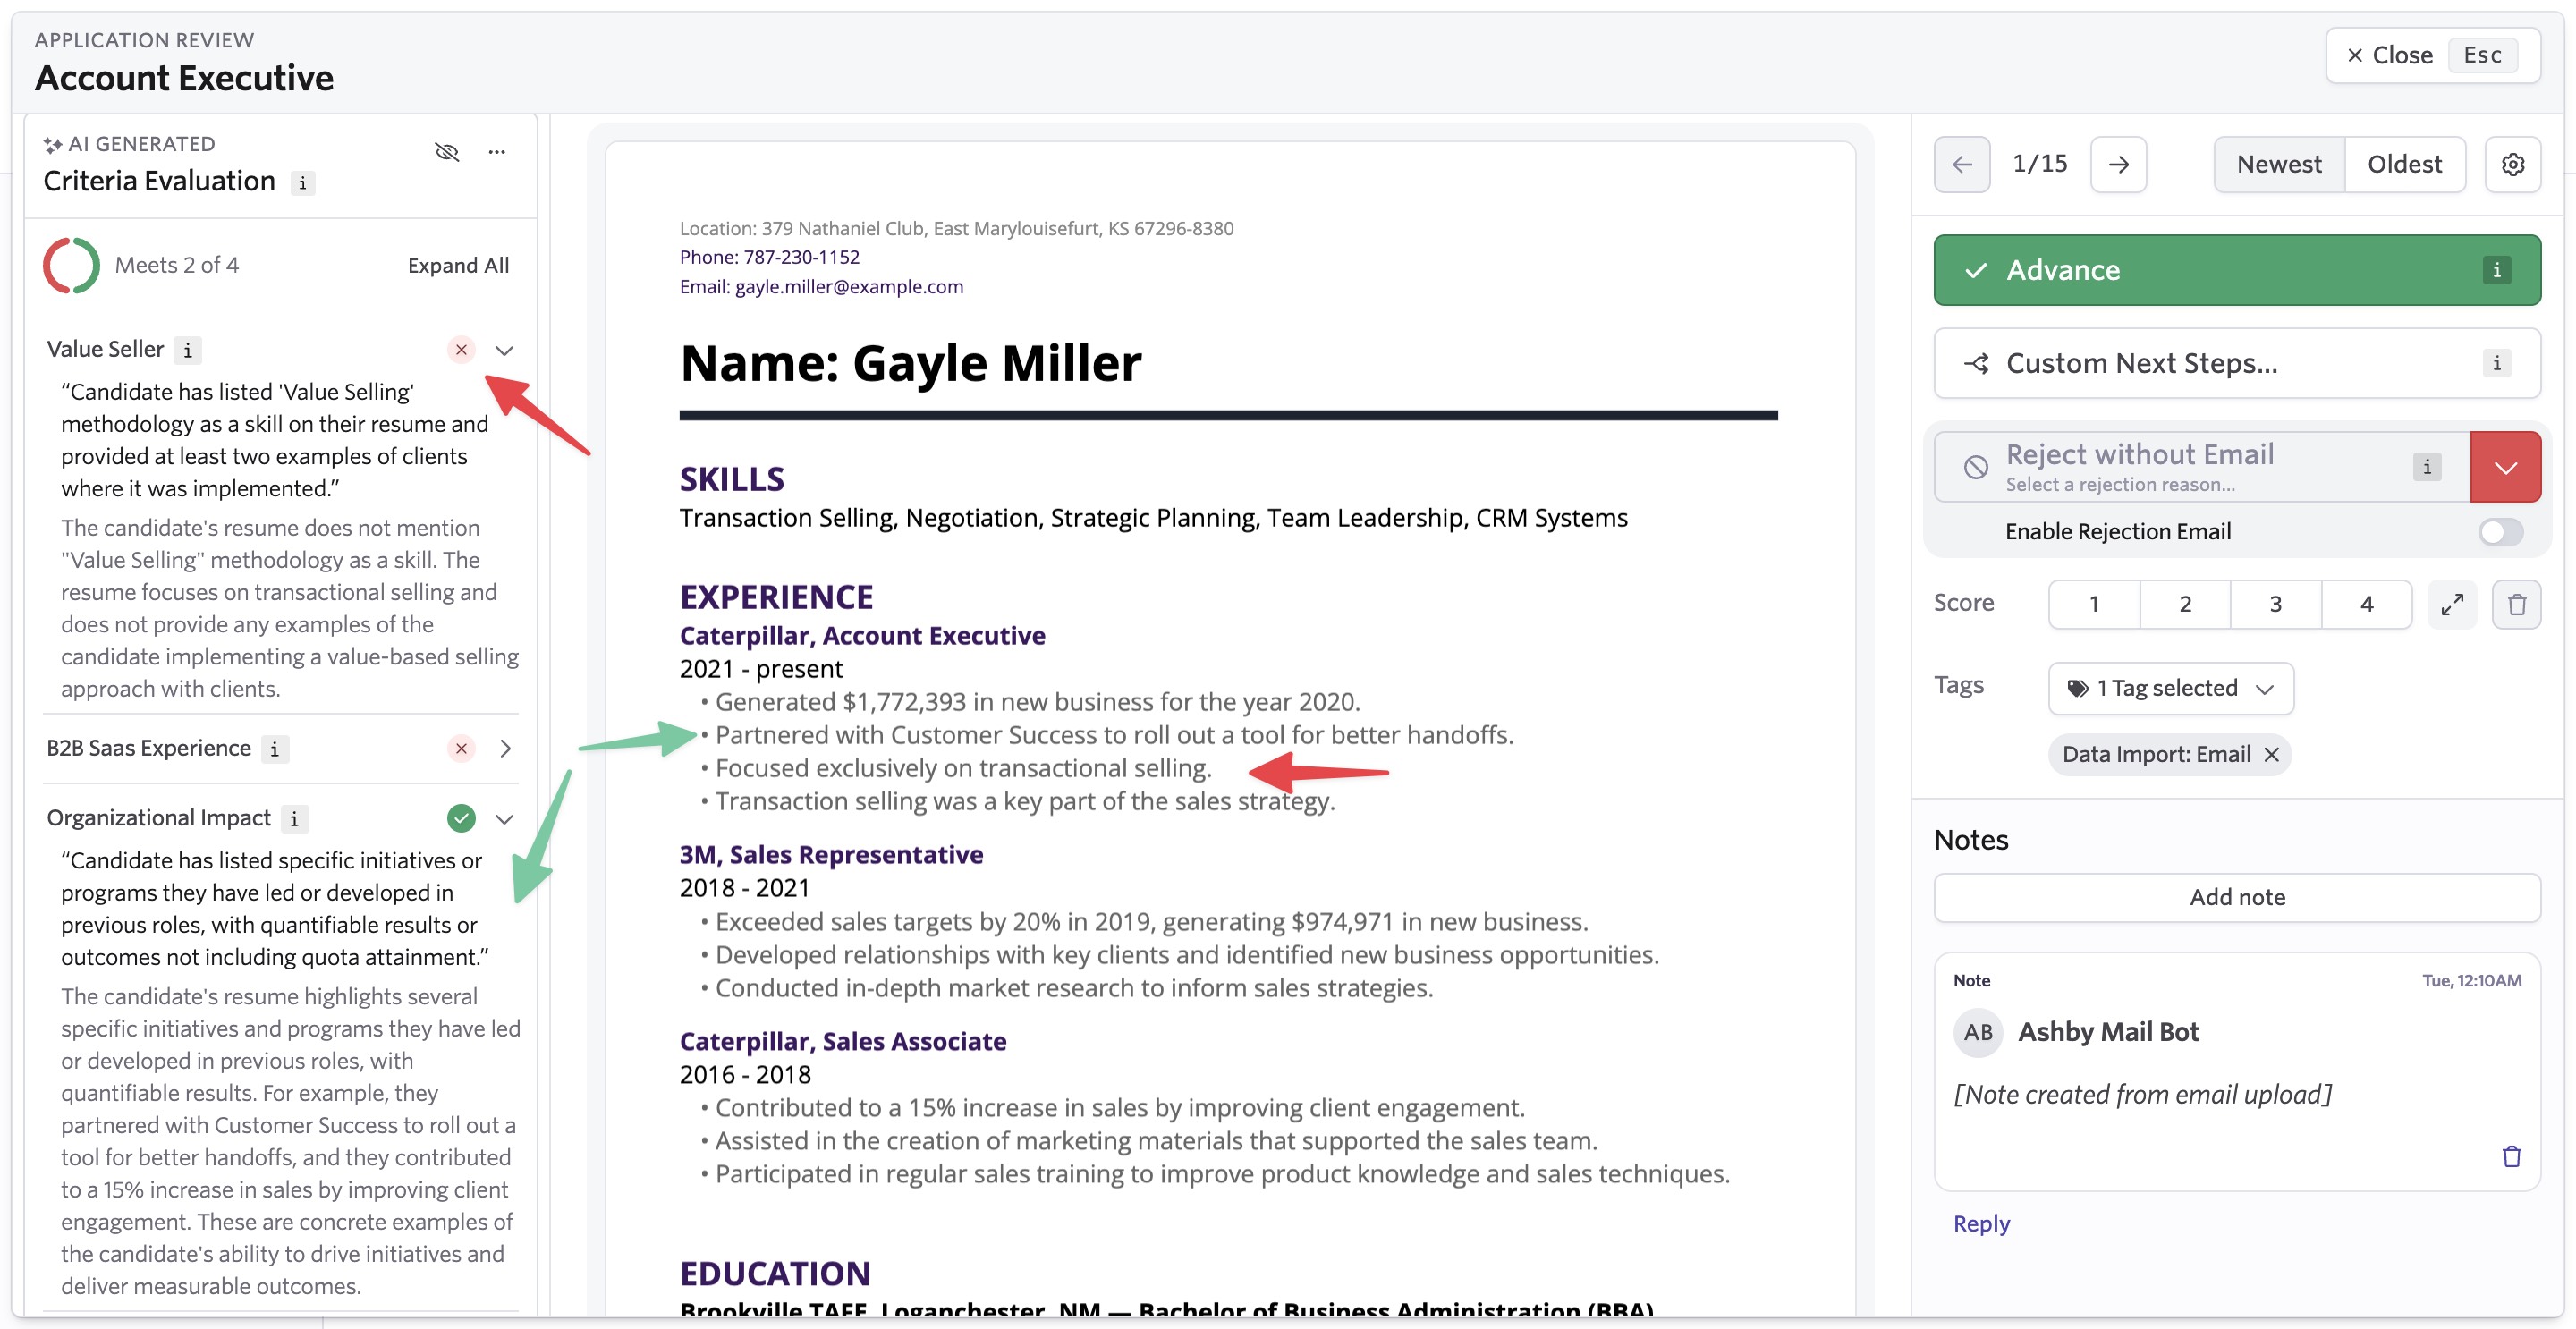Open review settings gear icon
The image size is (2576, 1329).
pyautogui.click(x=2512, y=164)
